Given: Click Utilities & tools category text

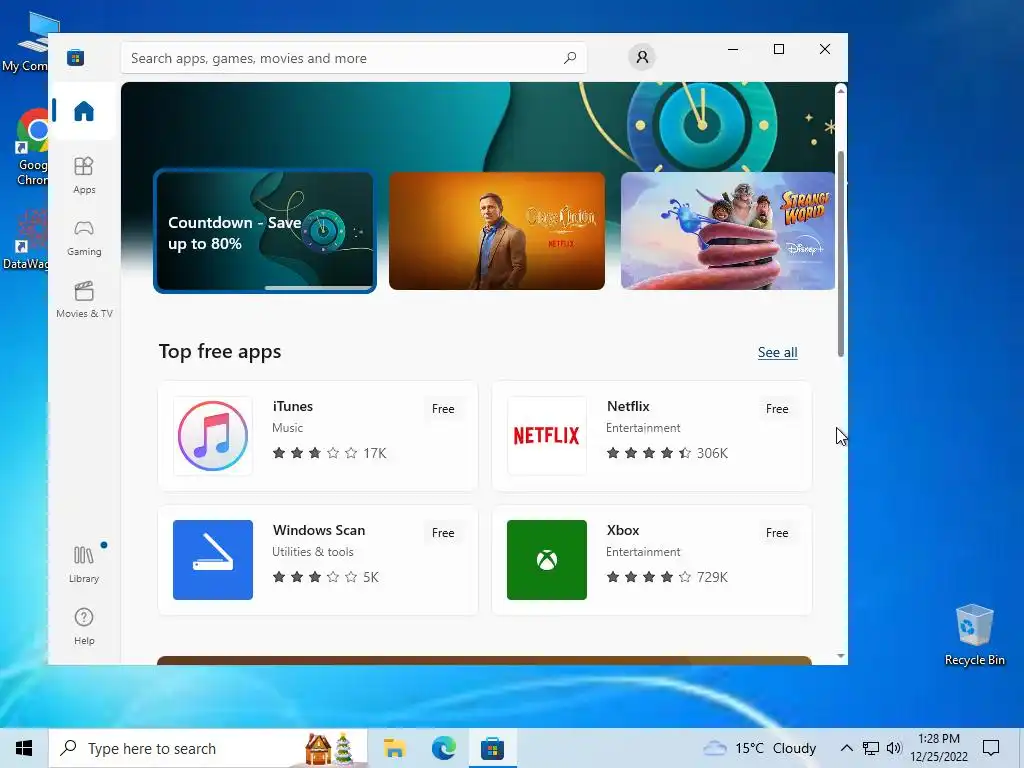Looking at the screenshot, I should point(312,552).
